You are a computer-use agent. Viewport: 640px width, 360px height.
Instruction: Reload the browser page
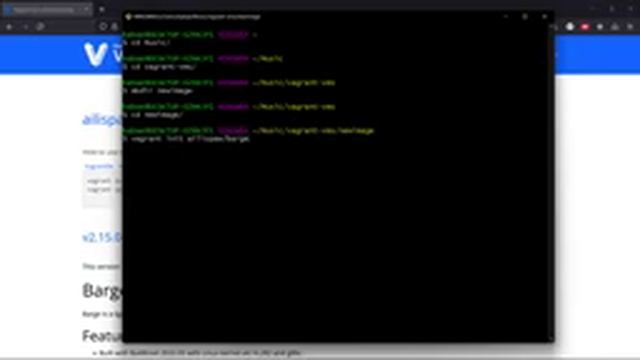click(40, 27)
